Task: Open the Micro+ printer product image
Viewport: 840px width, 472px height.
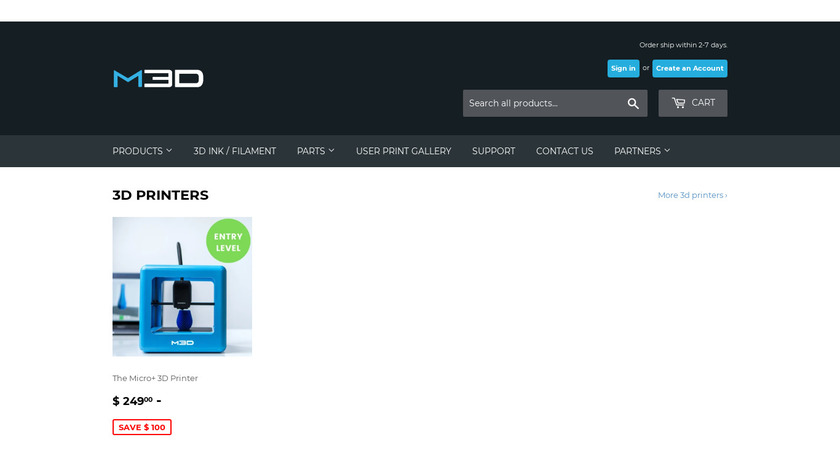Action: 182,287
